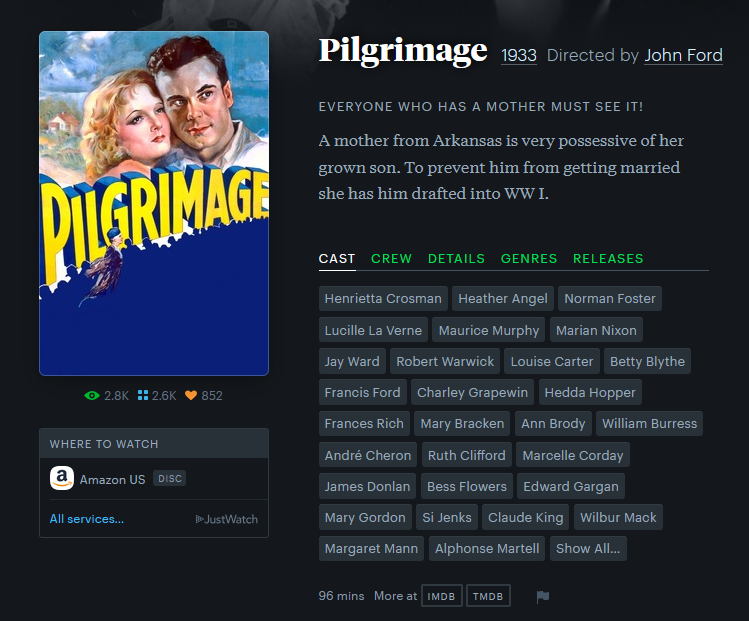Click the Jay Ward cast tag

pyautogui.click(x=352, y=361)
